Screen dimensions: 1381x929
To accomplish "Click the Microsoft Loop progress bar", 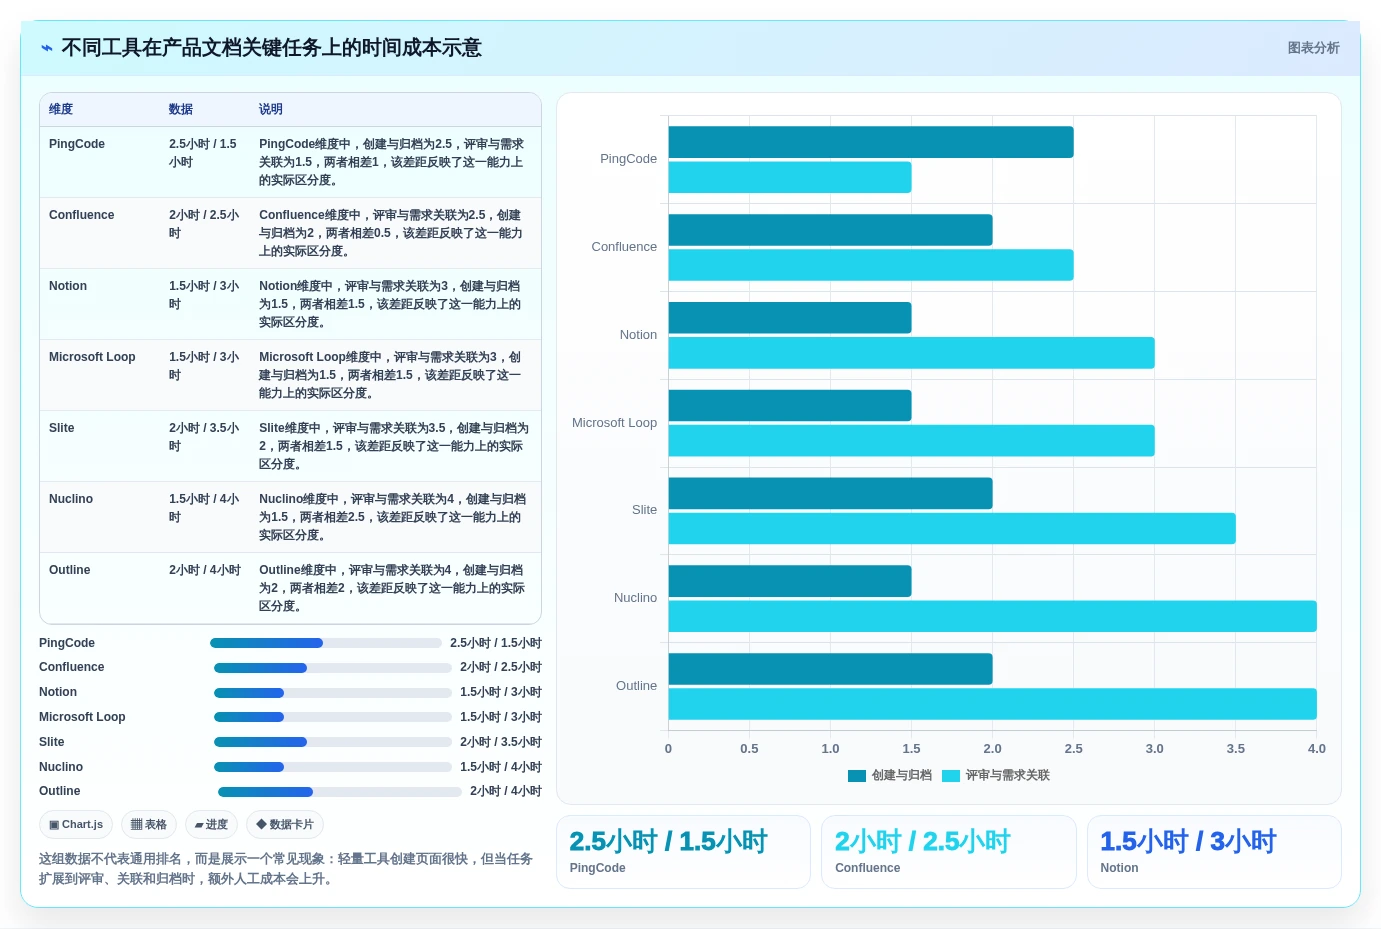I will click(333, 717).
